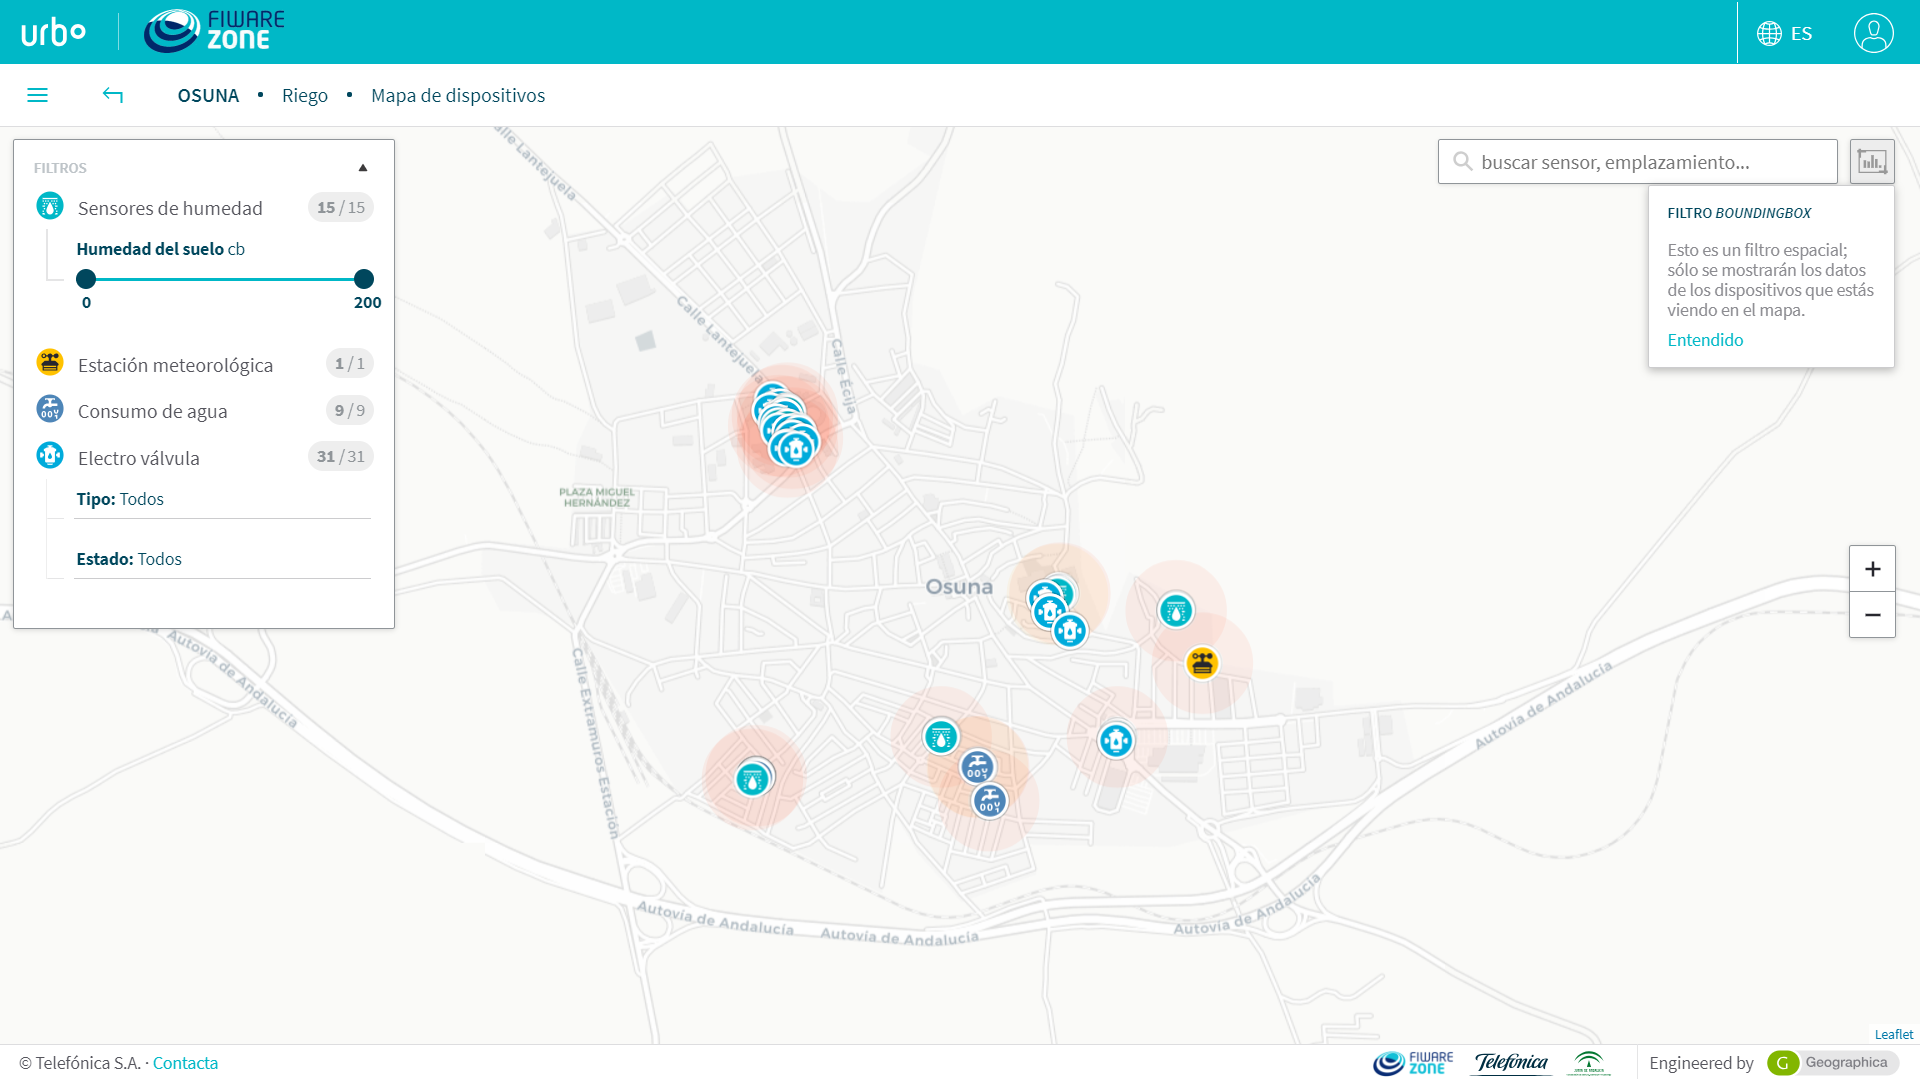
Task: Toggle the bounding box filter chart icon
Action: point(1872,161)
